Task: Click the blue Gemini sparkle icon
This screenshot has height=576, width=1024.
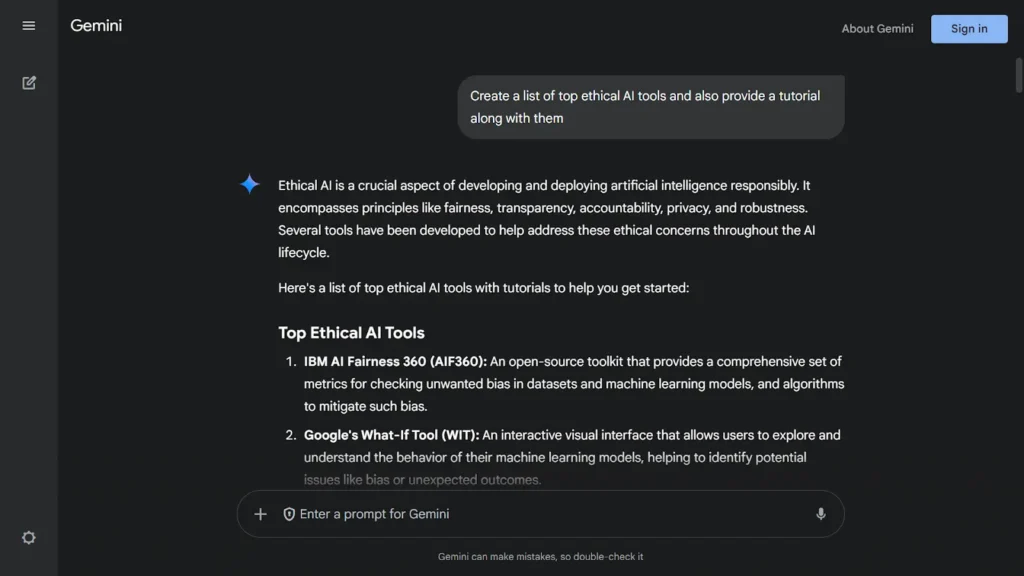Action: (x=249, y=184)
